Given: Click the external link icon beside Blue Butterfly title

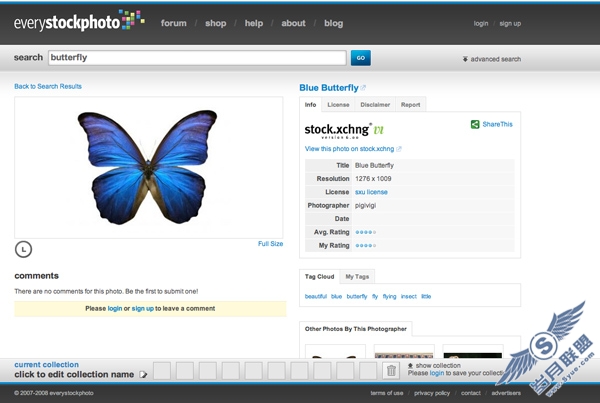Looking at the screenshot, I should (x=363, y=88).
